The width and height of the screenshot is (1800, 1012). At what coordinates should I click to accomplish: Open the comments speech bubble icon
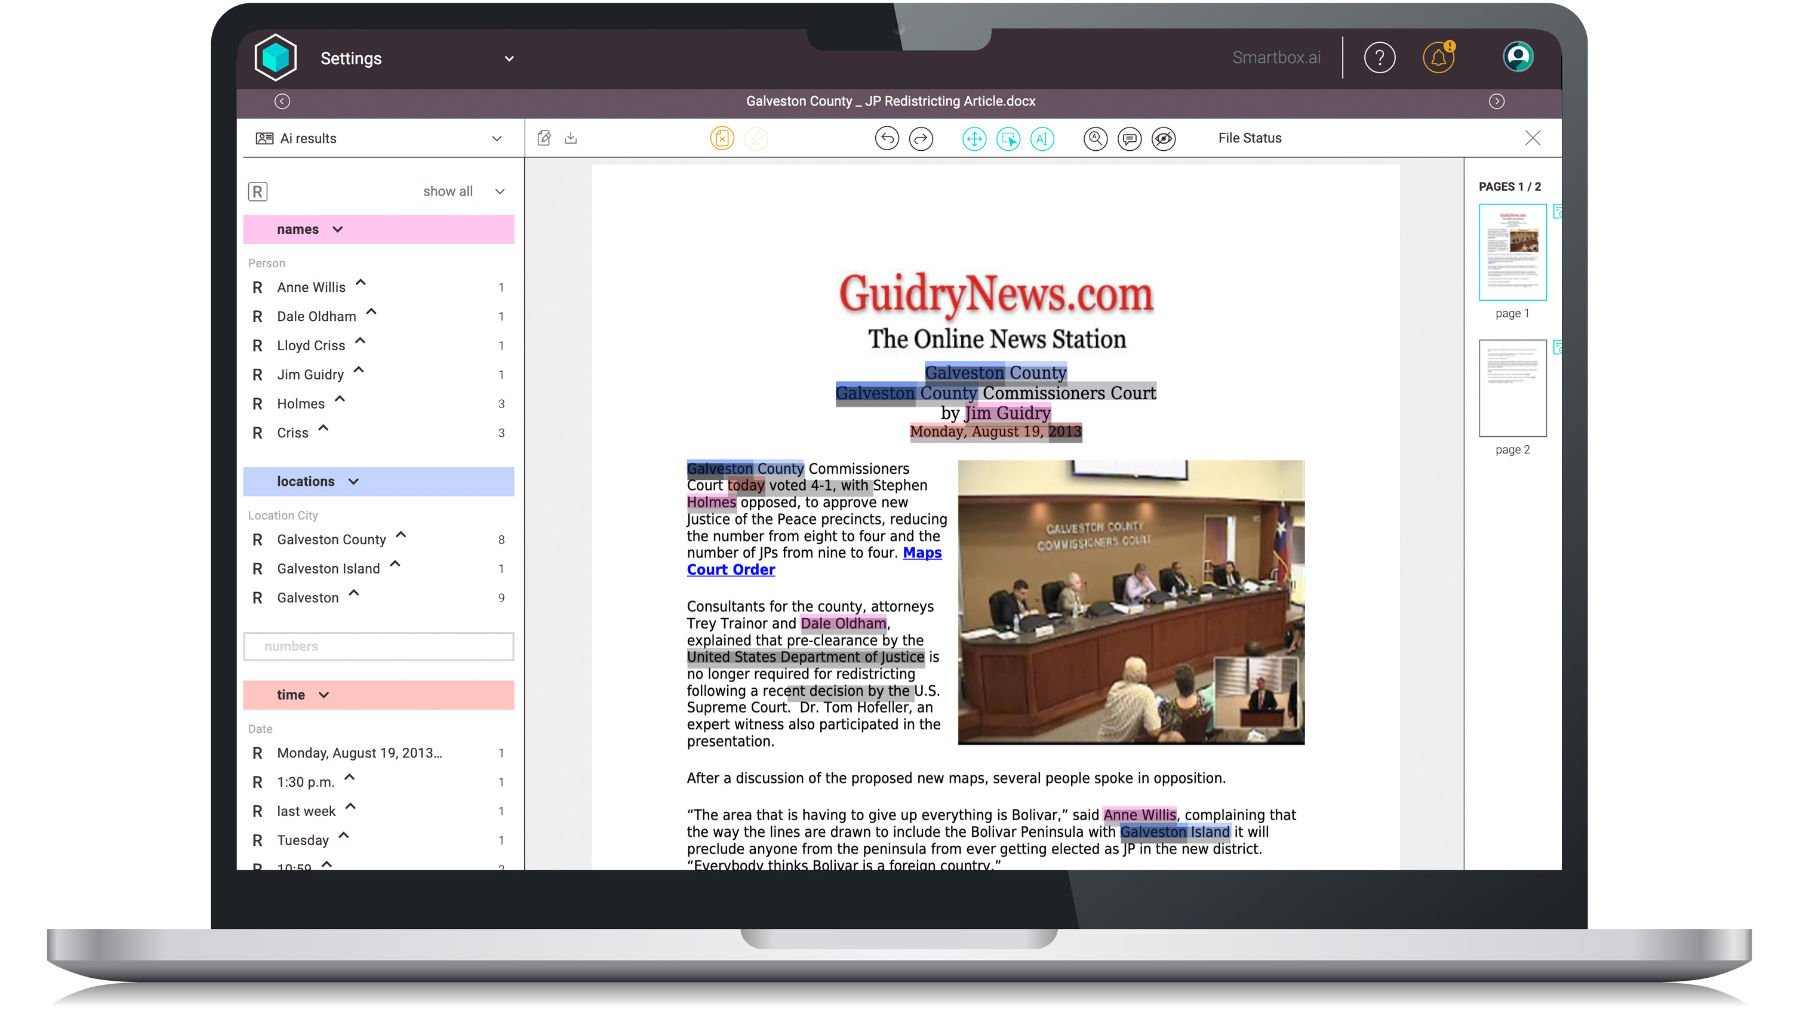pyautogui.click(x=1129, y=139)
